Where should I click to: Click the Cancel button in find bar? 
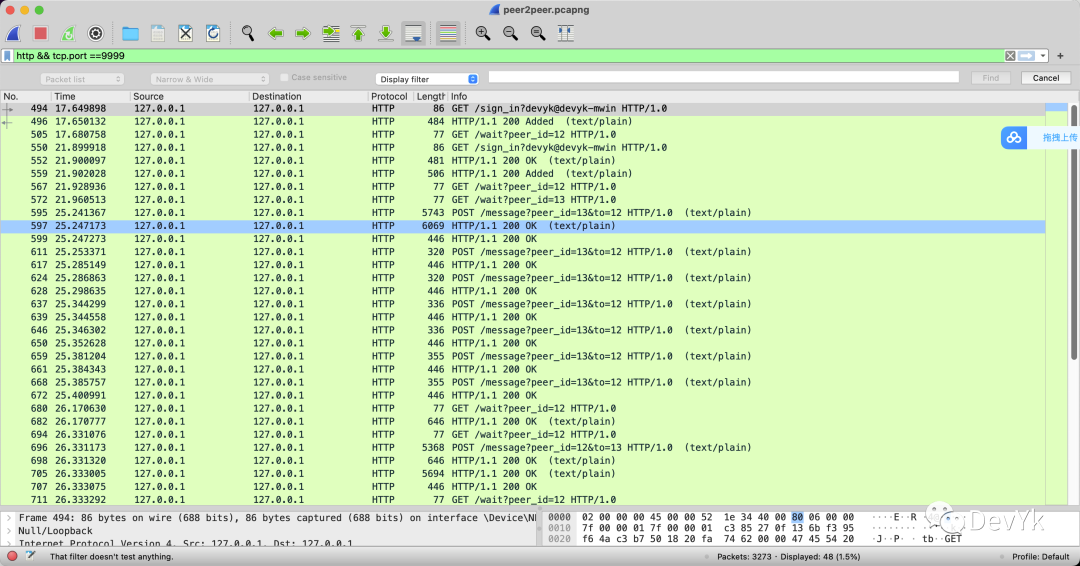1045,78
